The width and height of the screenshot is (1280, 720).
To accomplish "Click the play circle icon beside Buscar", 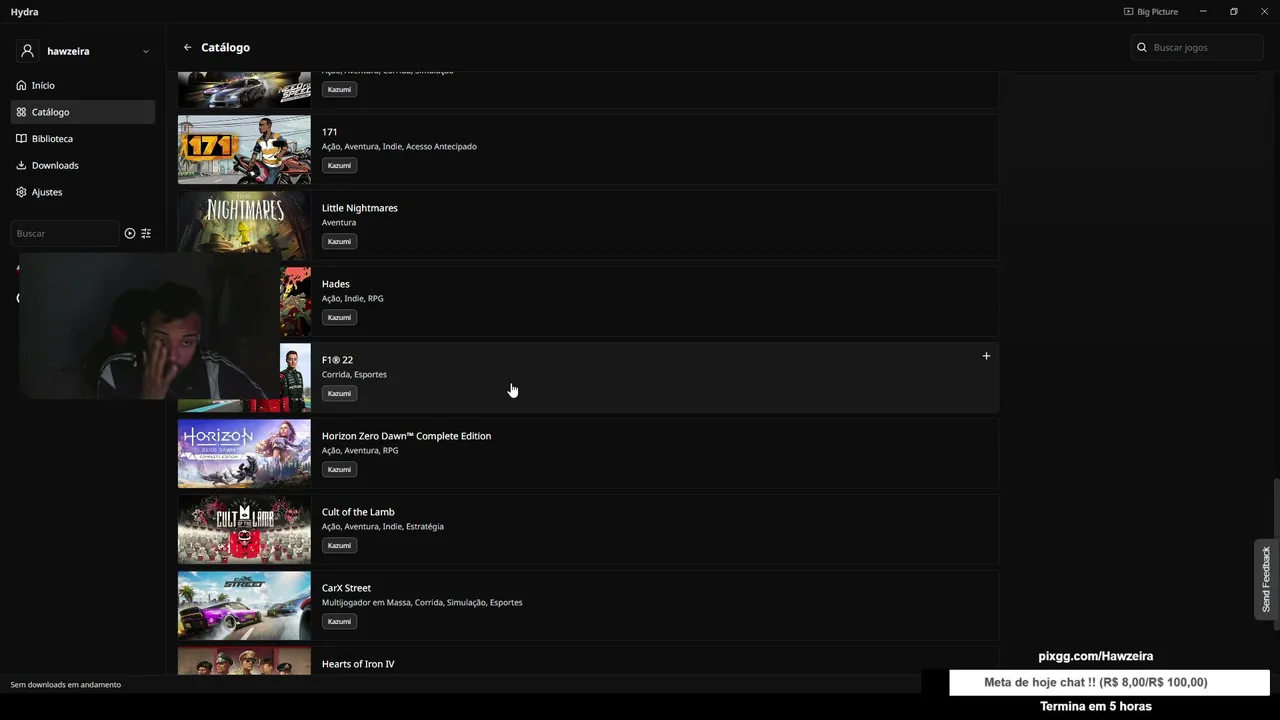I will pos(130,233).
